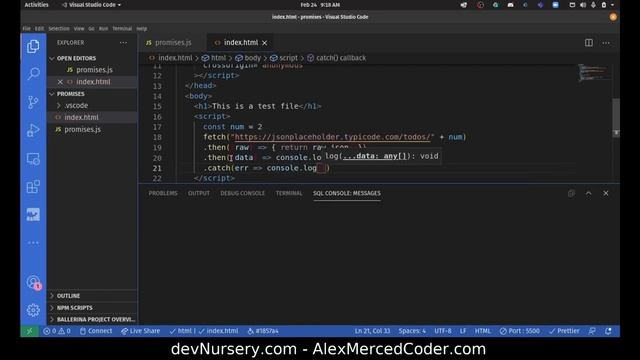
Task: Open the Edit menu
Action: tap(39, 29)
